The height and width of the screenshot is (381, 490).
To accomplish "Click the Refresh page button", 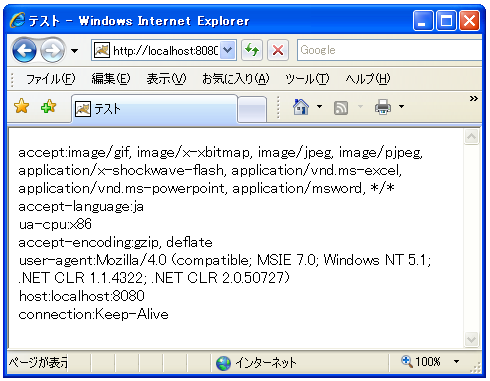I will pyautogui.click(x=252, y=50).
